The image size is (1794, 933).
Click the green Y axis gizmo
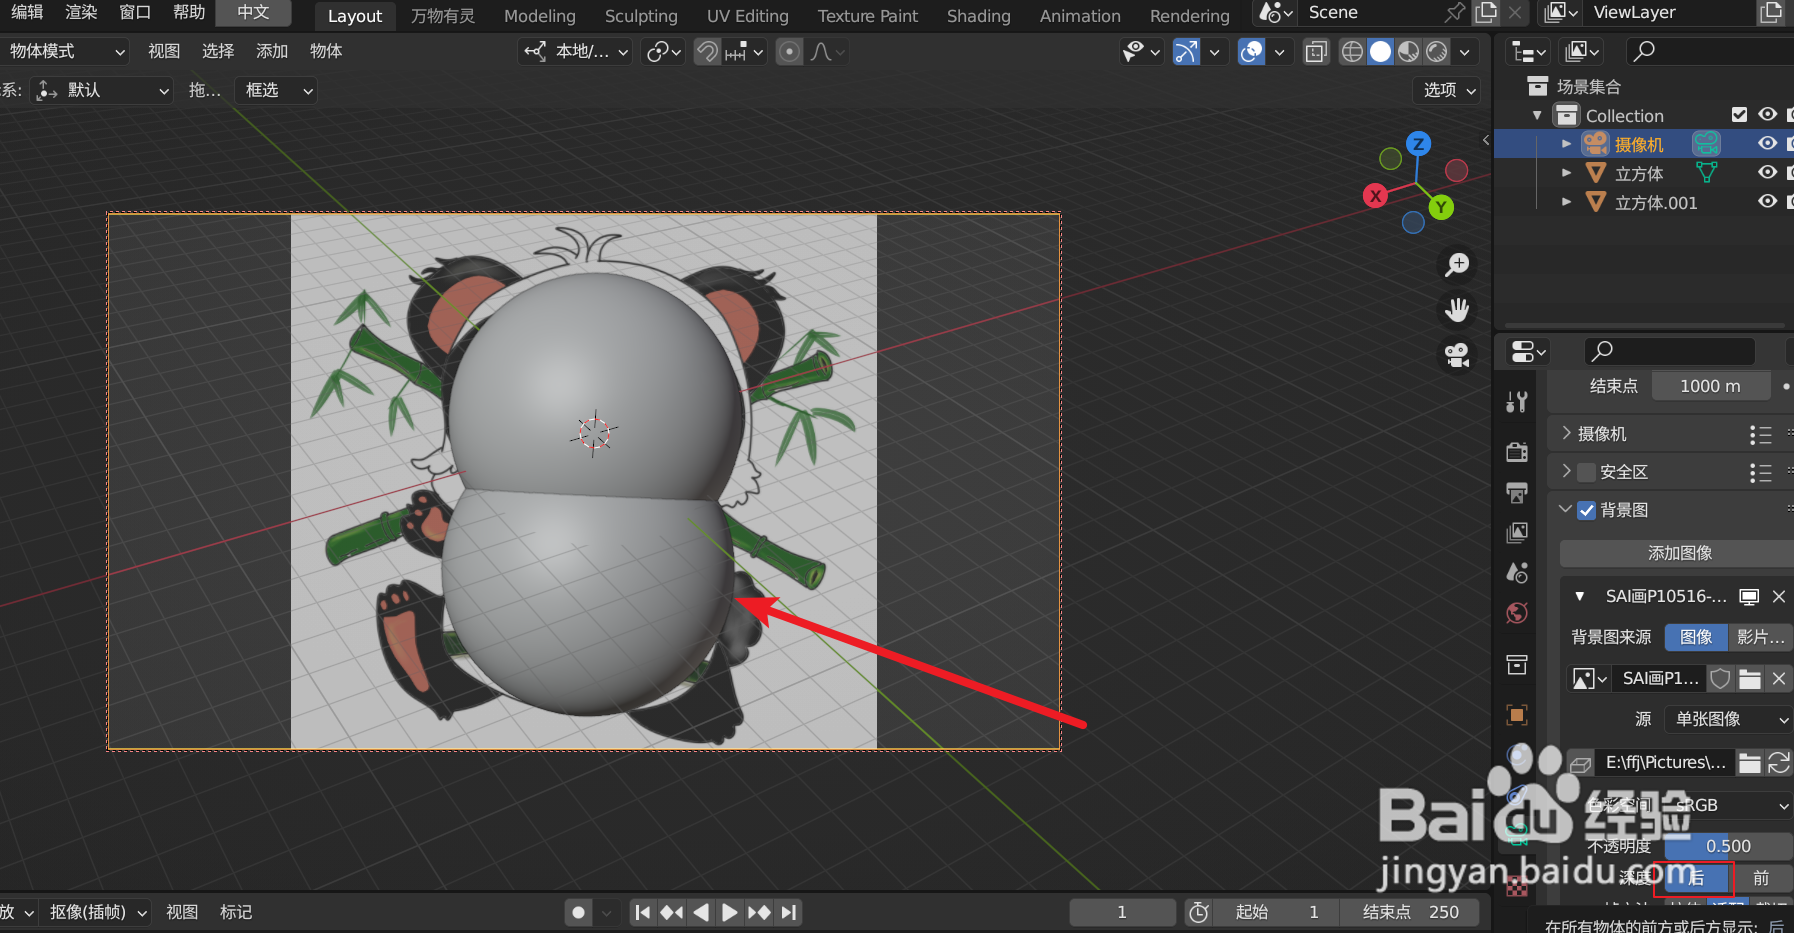[x=1441, y=207]
